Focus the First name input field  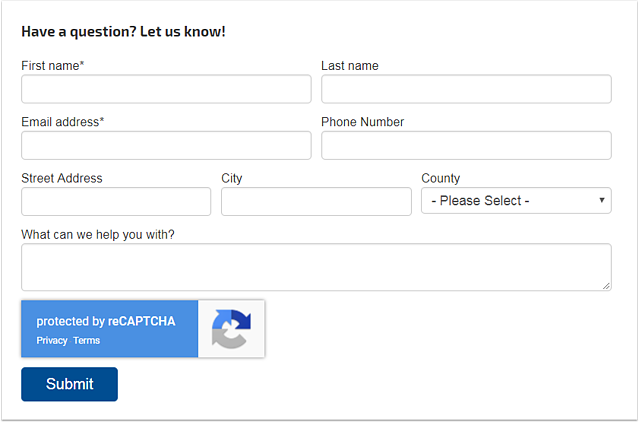click(166, 89)
